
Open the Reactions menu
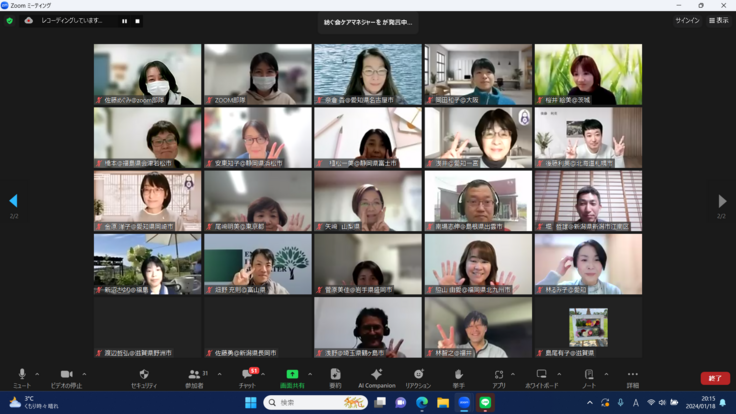click(418, 376)
